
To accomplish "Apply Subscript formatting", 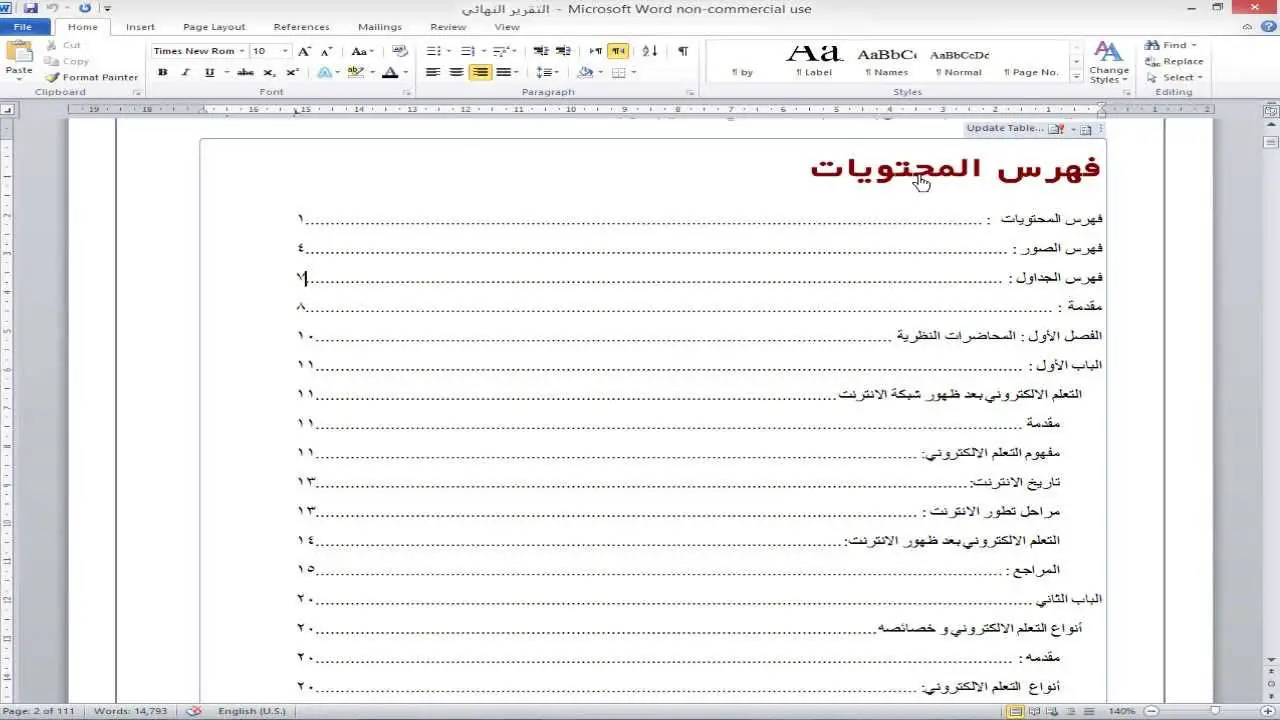I will [x=269, y=72].
